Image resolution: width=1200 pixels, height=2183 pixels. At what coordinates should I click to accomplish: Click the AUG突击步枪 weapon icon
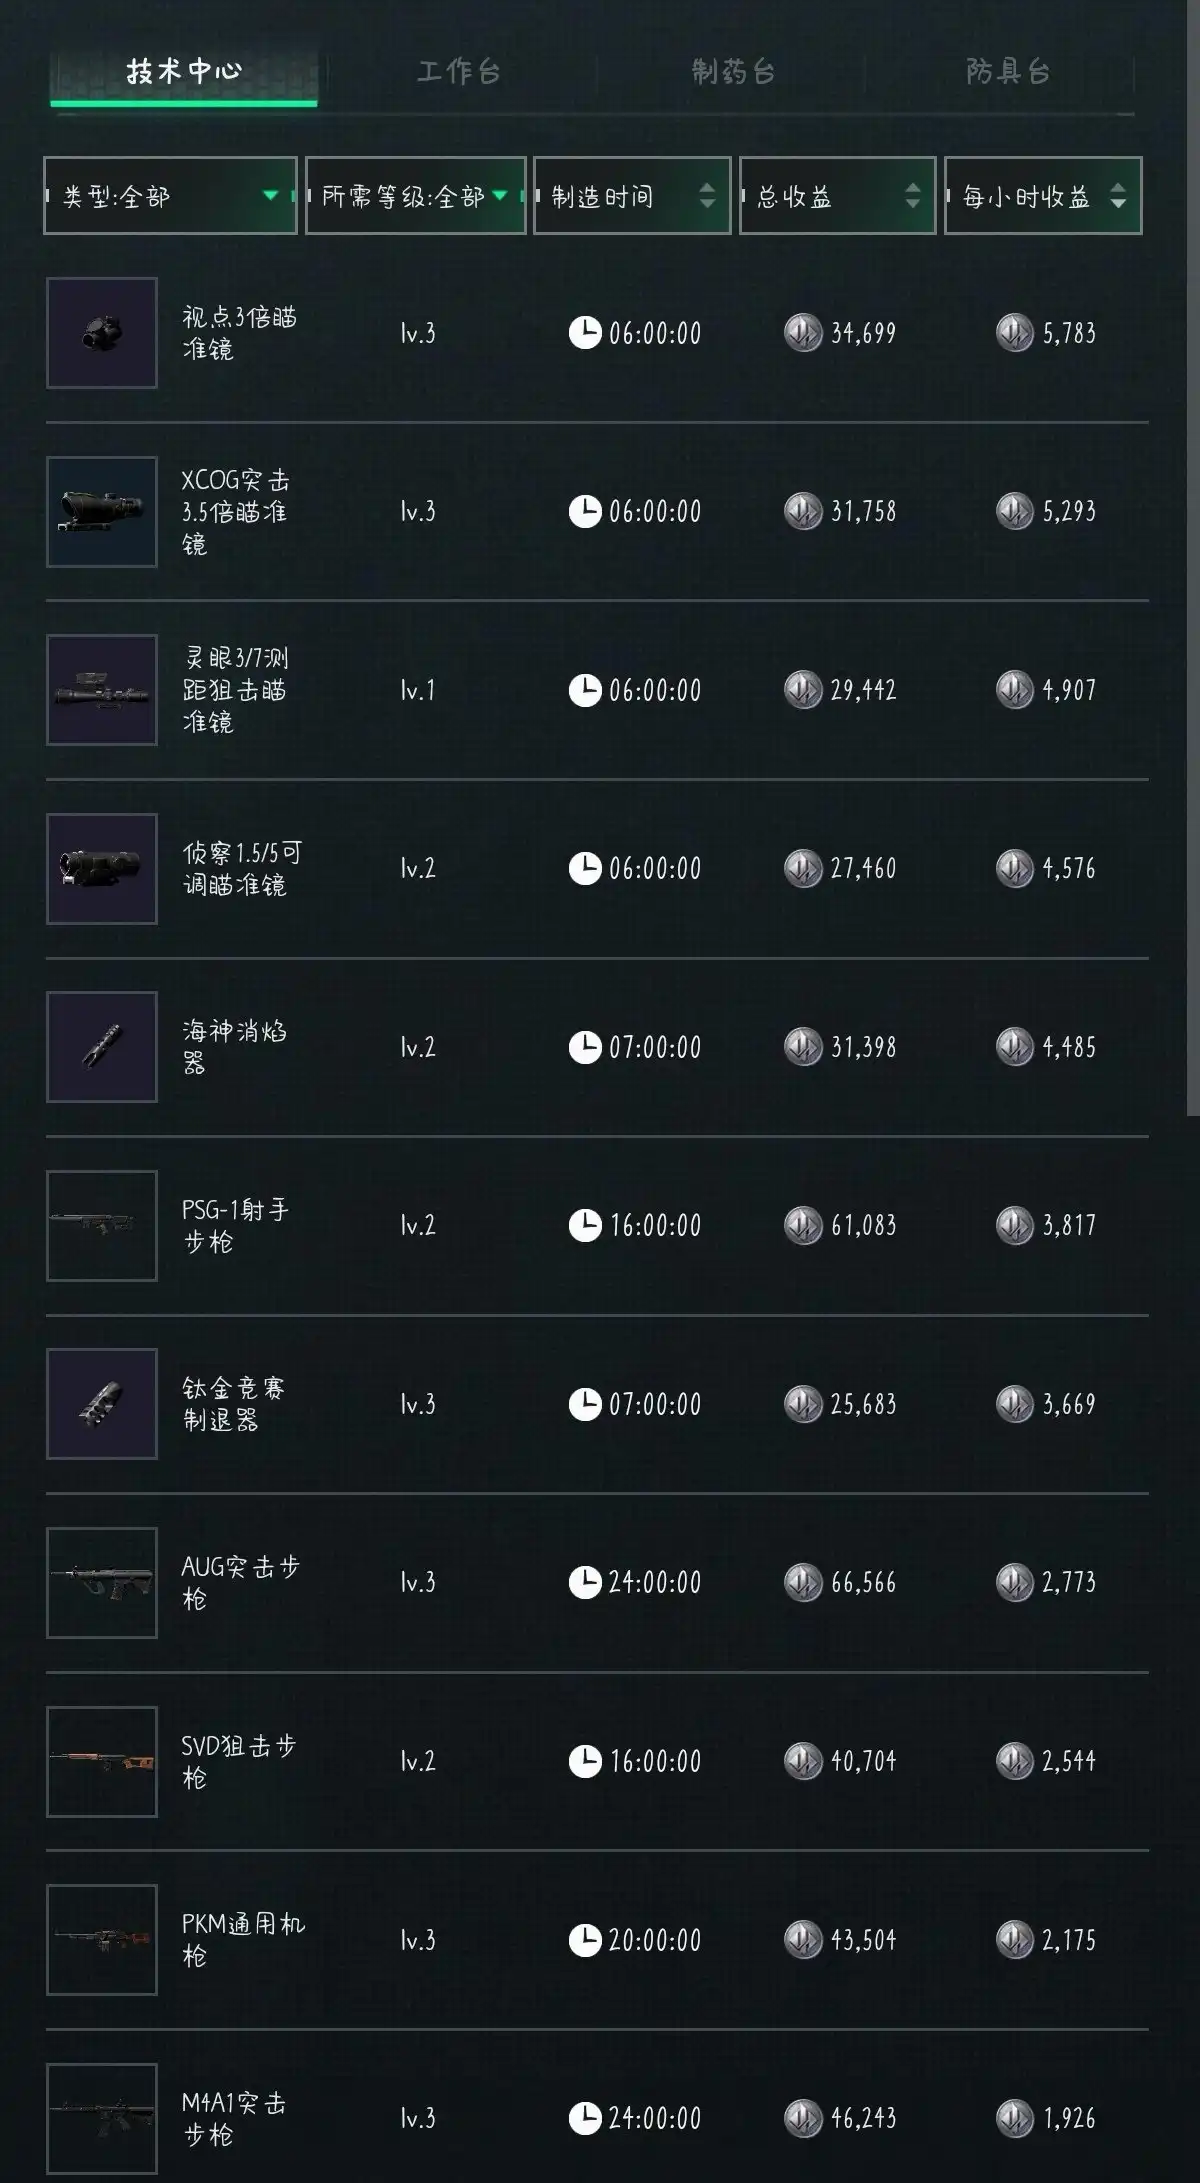click(x=102, y=1582)
